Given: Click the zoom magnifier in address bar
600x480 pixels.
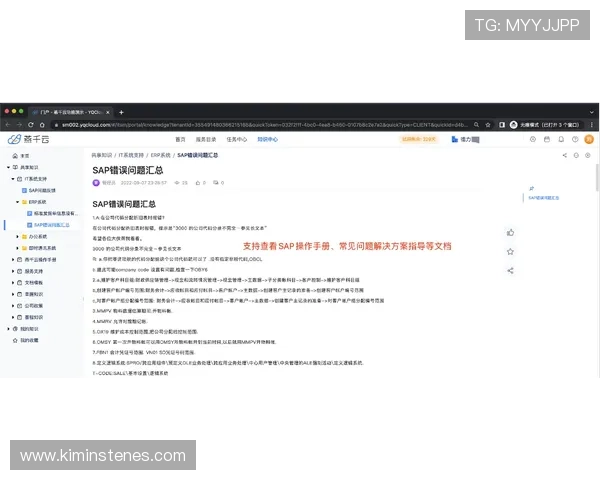Looking at the screenshot, I should pyautogui.click(x=476, y=125).
